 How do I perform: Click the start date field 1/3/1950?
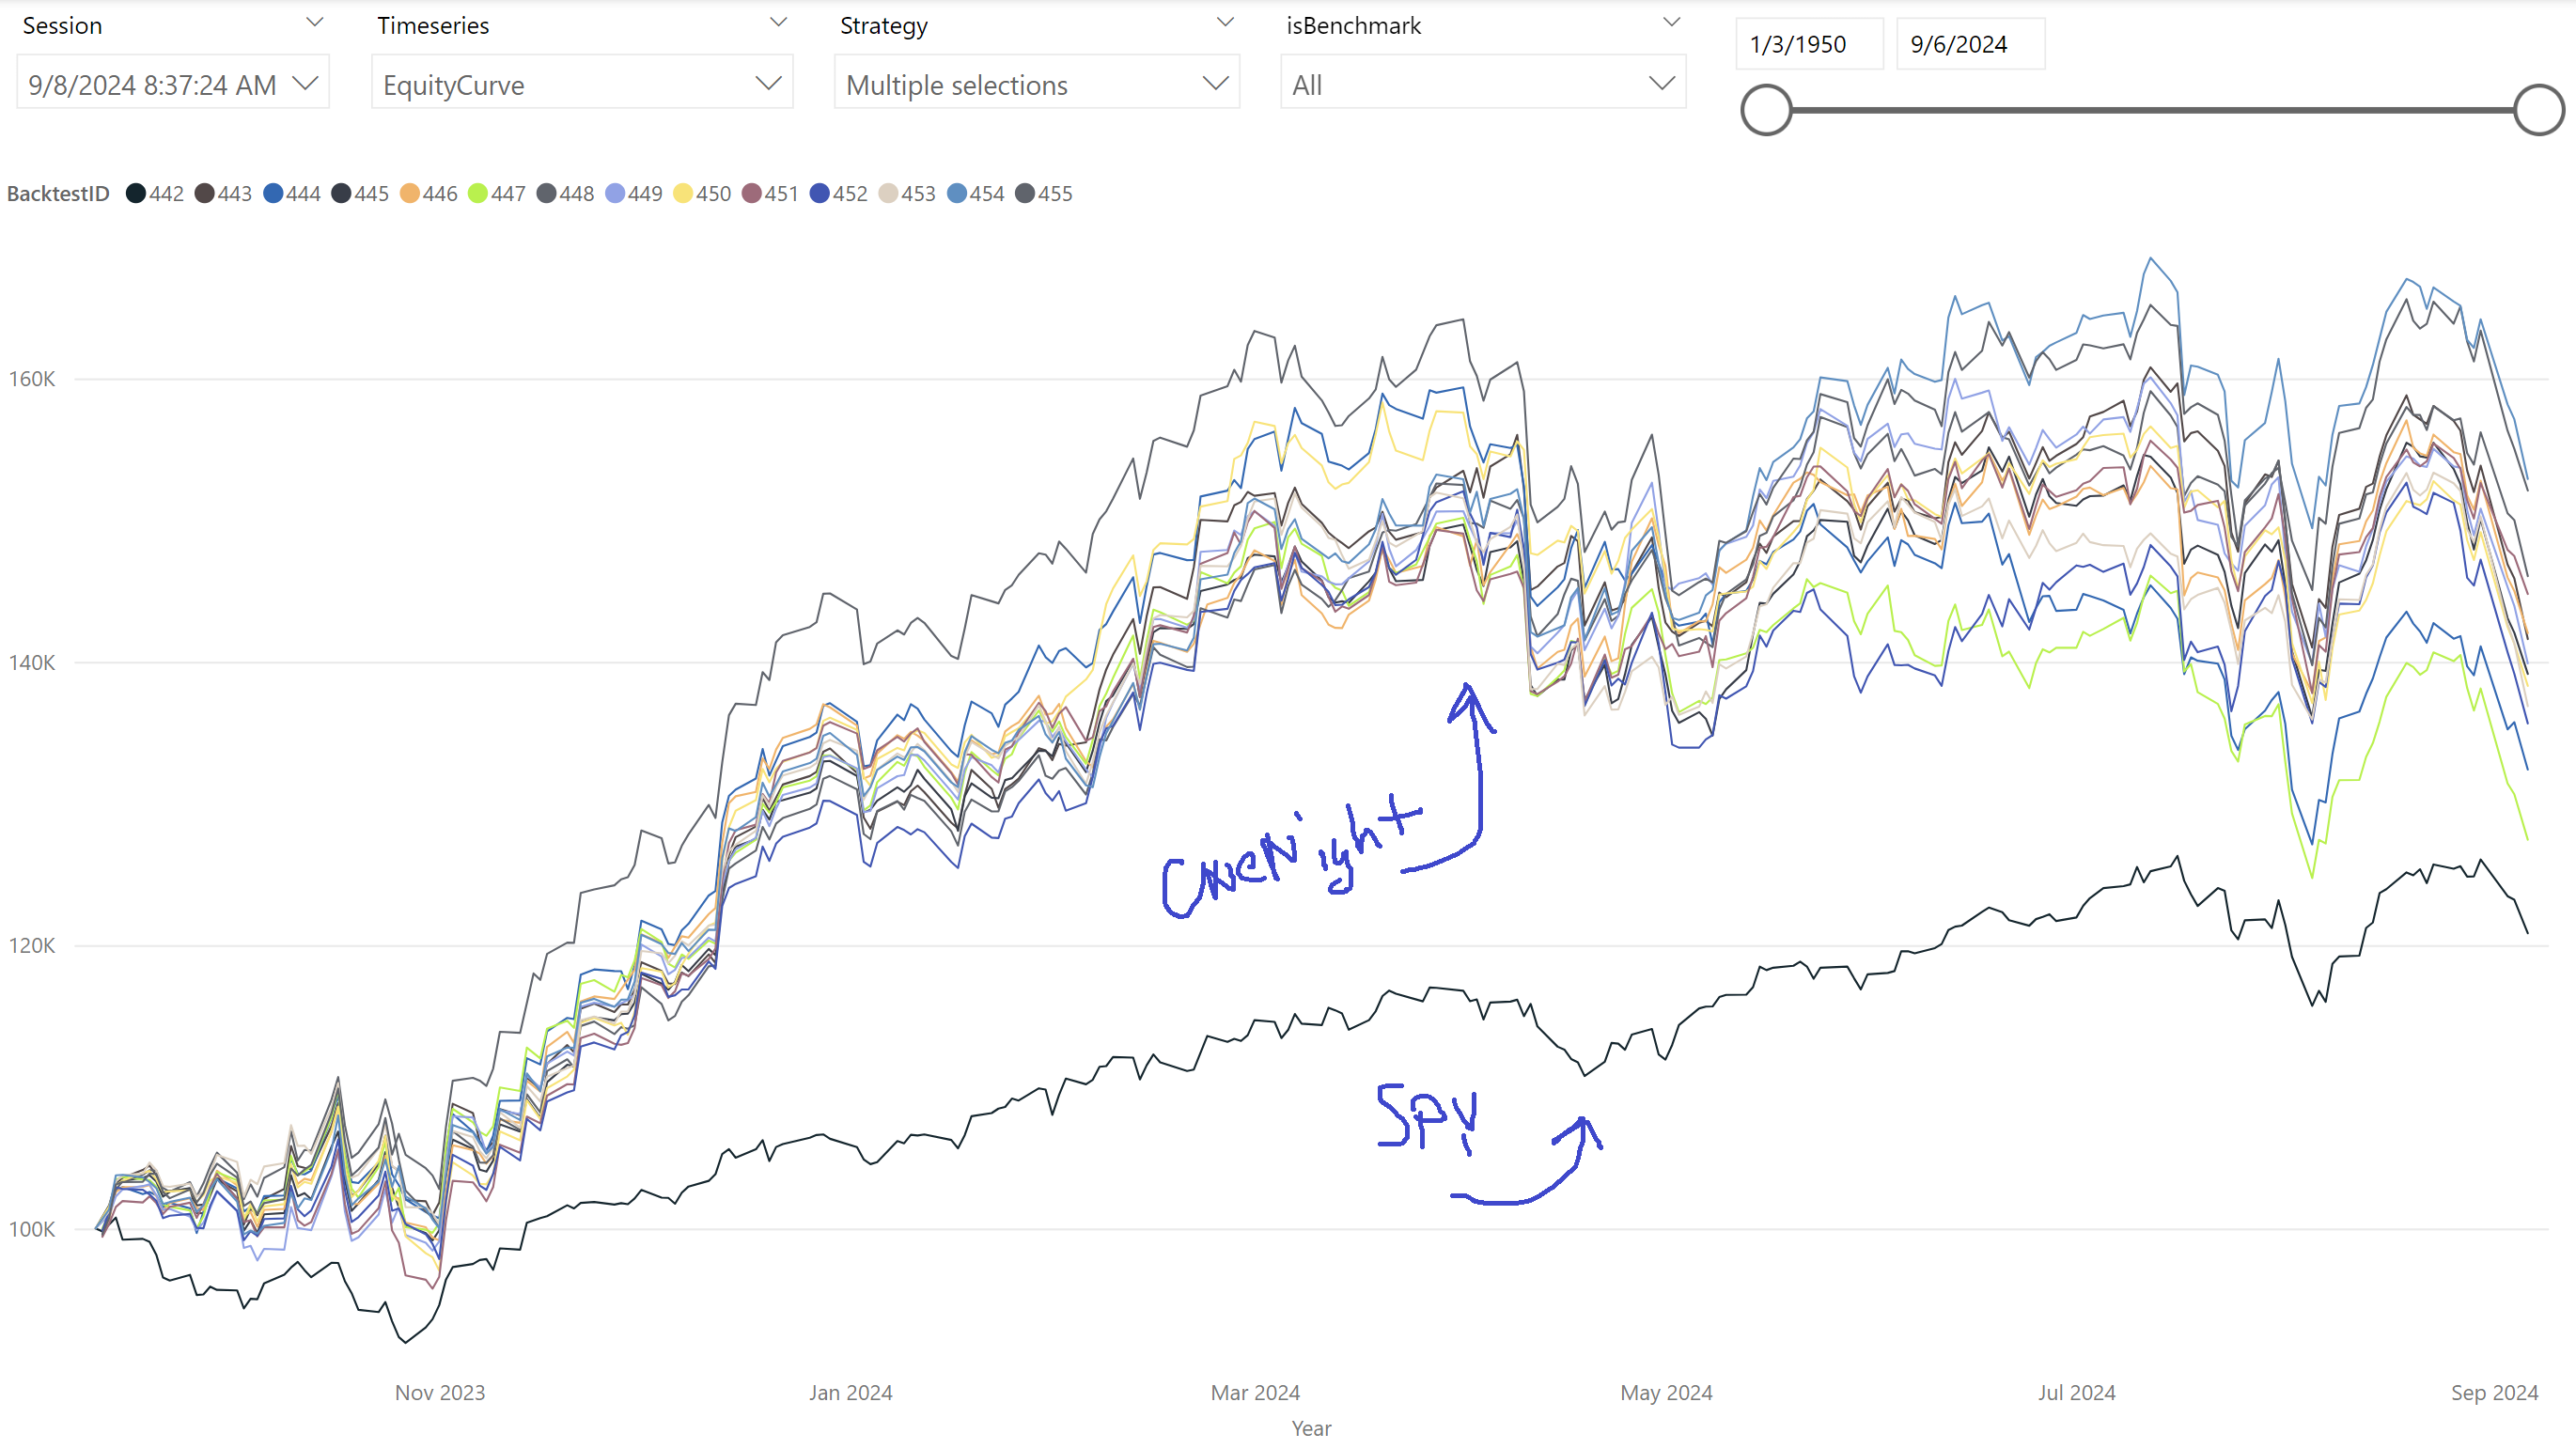1808,45
